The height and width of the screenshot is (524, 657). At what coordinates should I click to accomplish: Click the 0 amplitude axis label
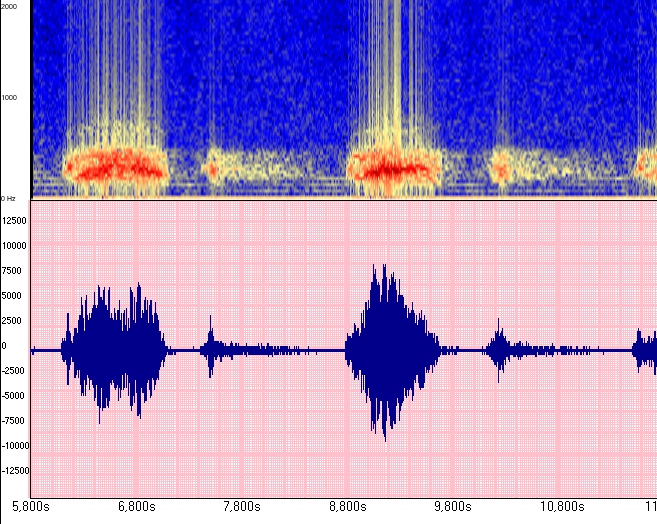point(5,345)
